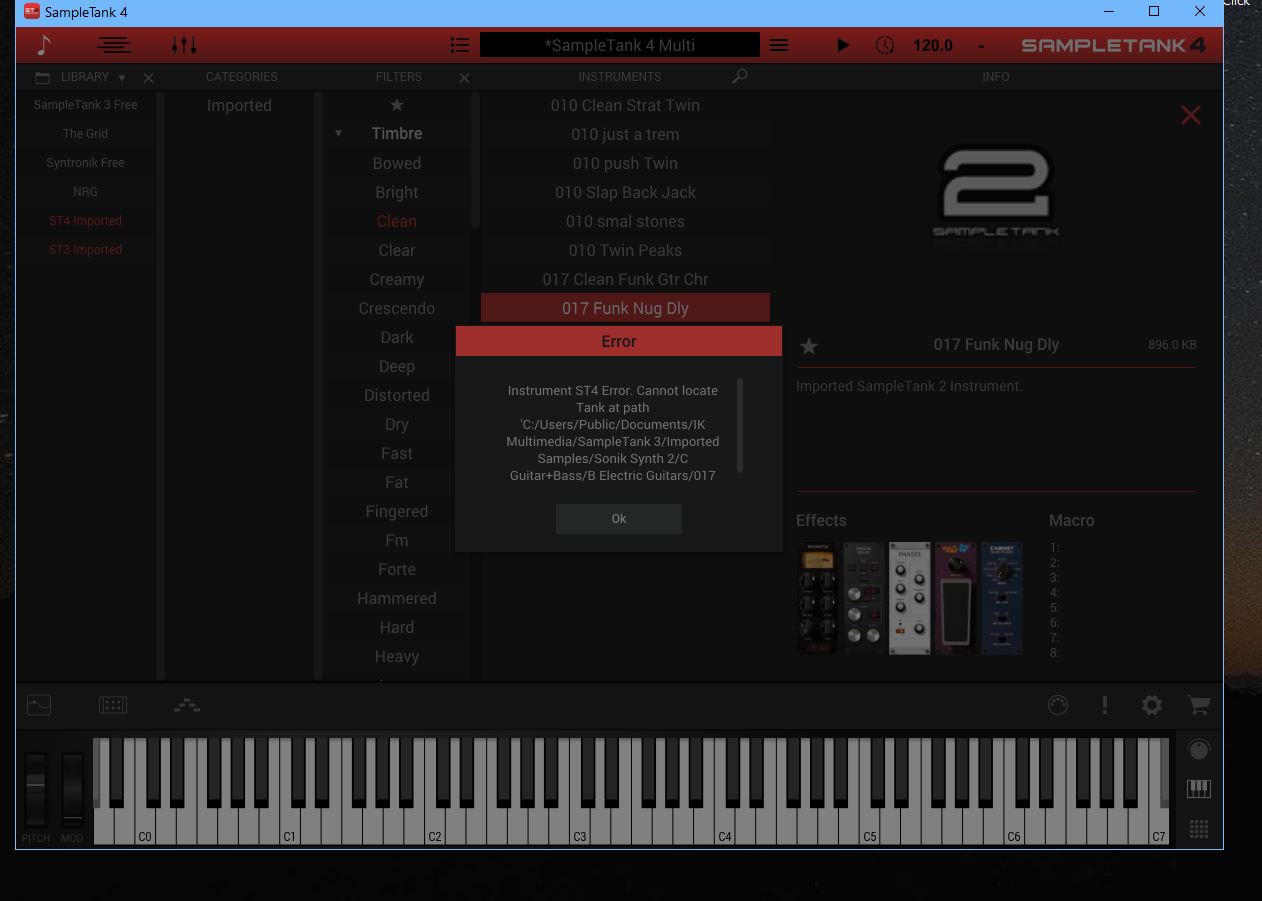This screenshot has width=1262, height=901.
Task: Toggle the Hammered timbre filter
Action: point(397,598)
